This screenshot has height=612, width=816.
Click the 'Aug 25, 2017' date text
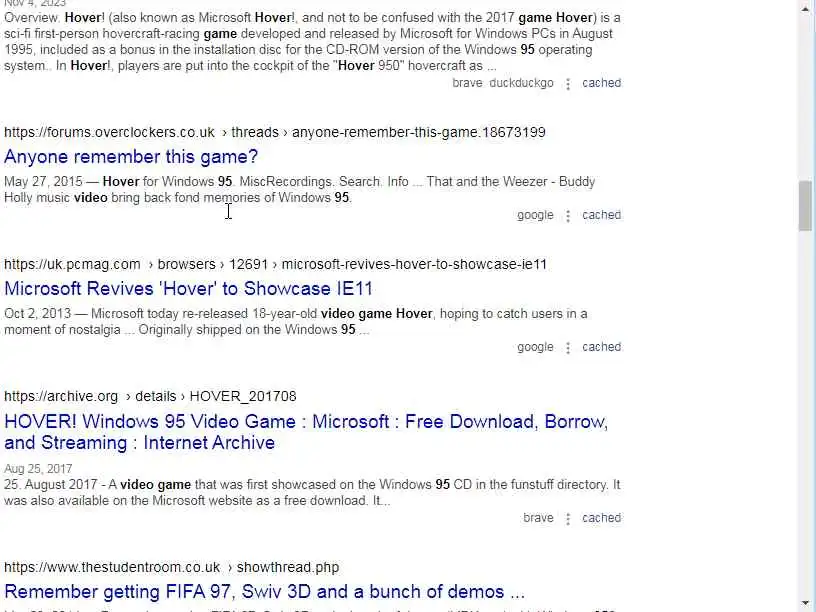coord(38,469)
